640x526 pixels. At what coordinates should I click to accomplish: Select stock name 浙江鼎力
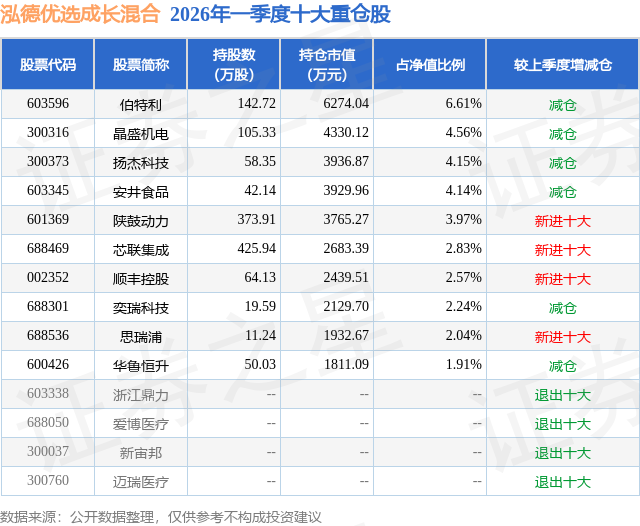pyautogui.click(x=141, y=395)
